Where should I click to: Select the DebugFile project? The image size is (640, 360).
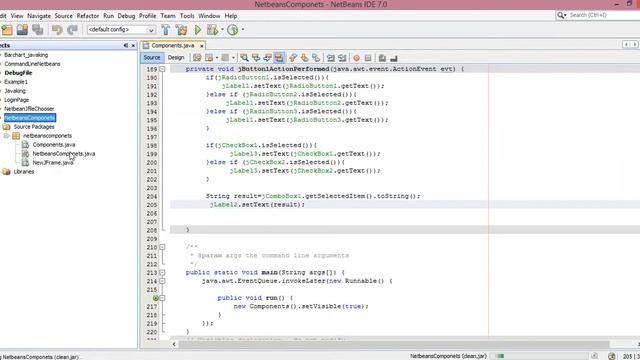pos(18,73)
